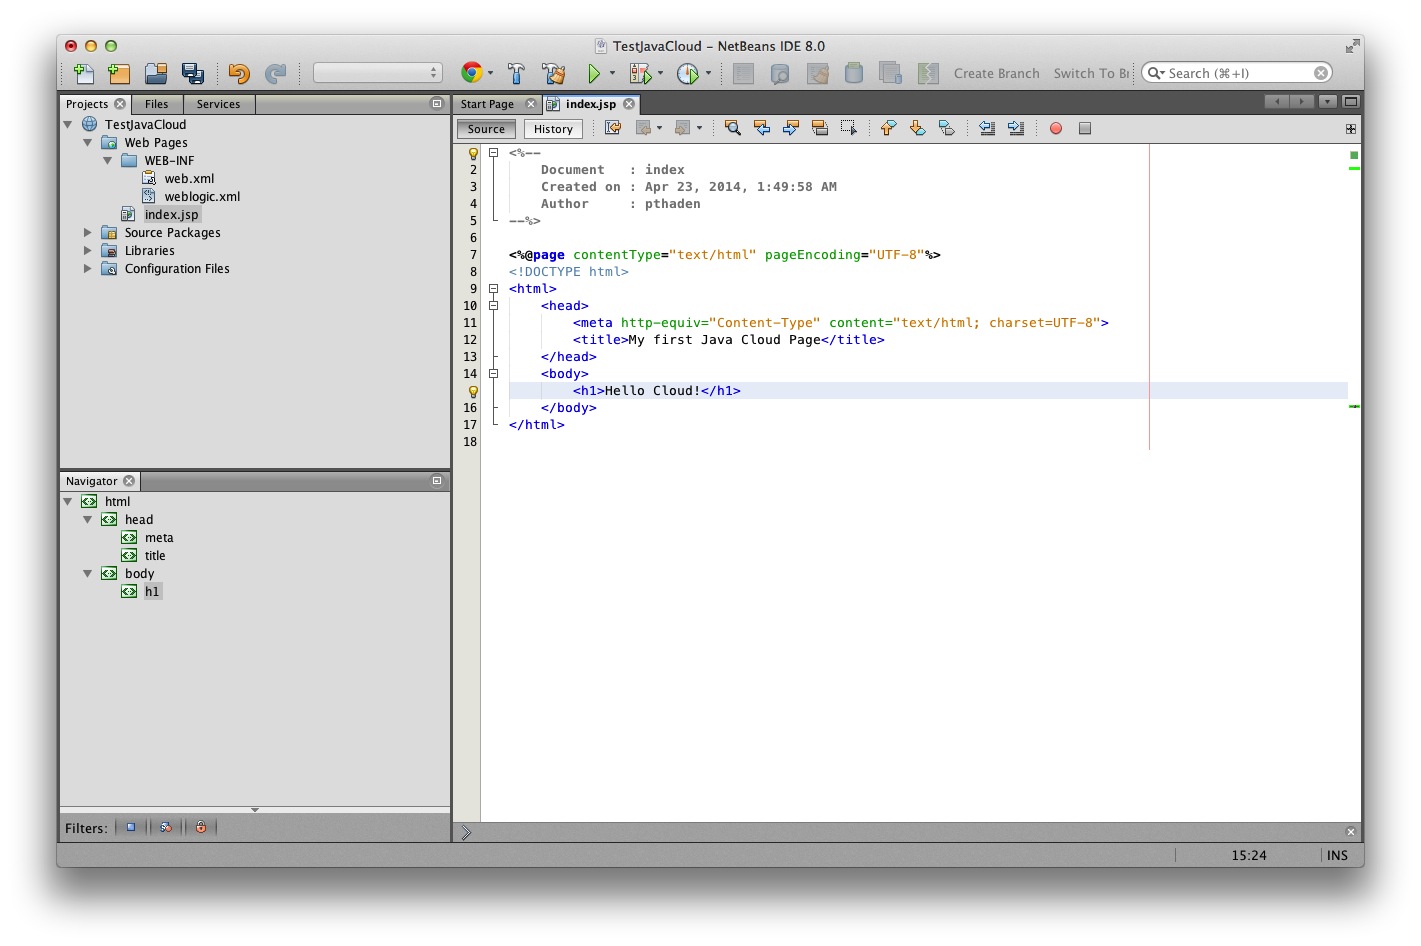Screen dimensions: 1421x946
Task: Click the Find Selection magnifier icon
Action: (x=732, y=128)
